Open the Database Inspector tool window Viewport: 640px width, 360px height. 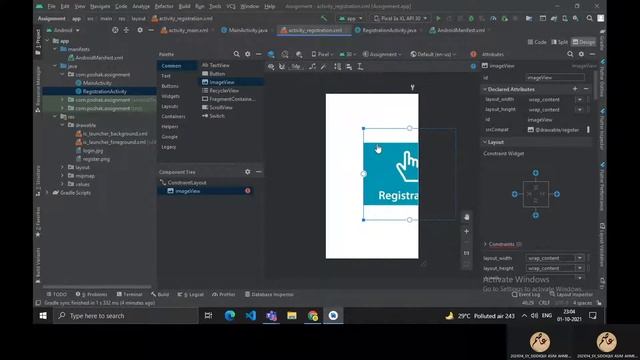[x=269, y=294]
